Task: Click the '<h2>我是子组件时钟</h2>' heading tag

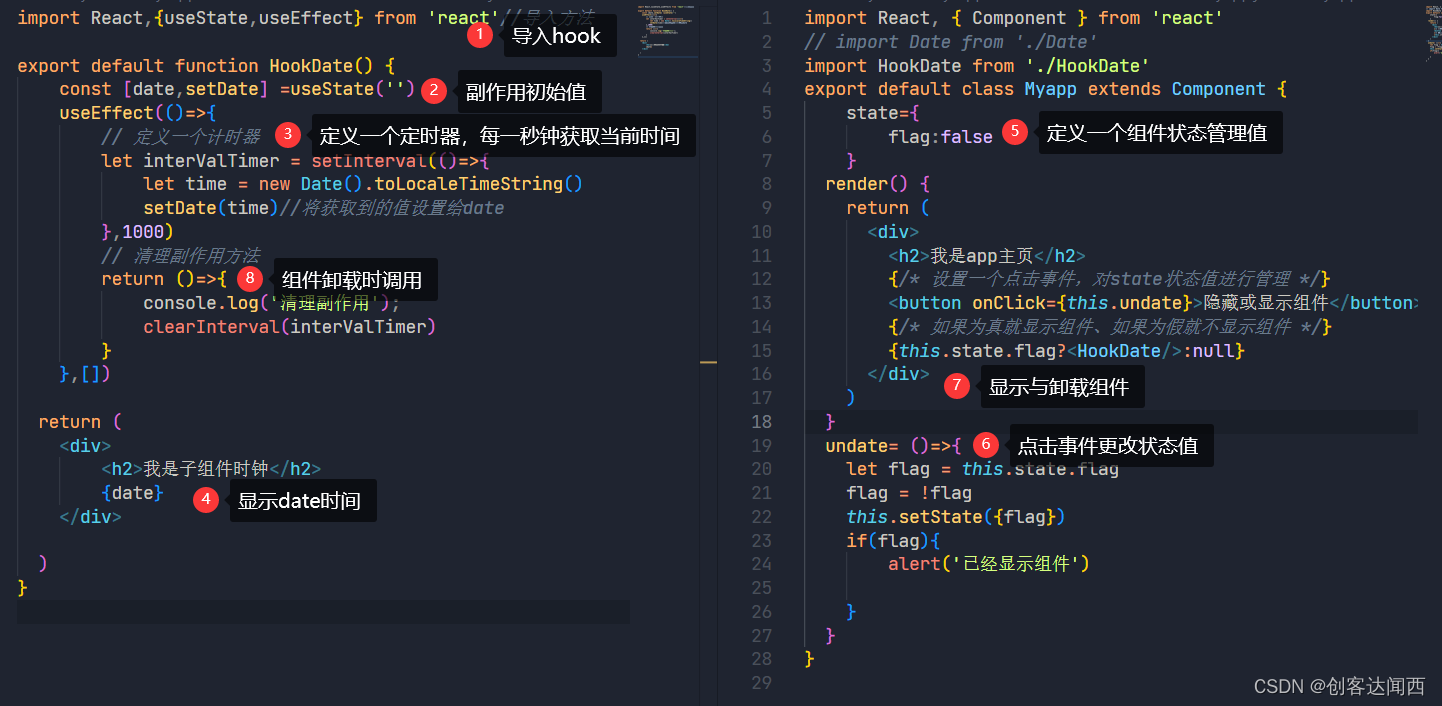Action: click(x=211, y=469)
